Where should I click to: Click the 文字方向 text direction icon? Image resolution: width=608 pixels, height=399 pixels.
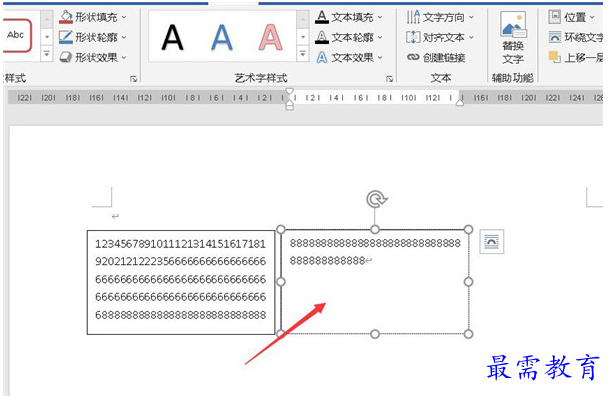pos(413,17)
